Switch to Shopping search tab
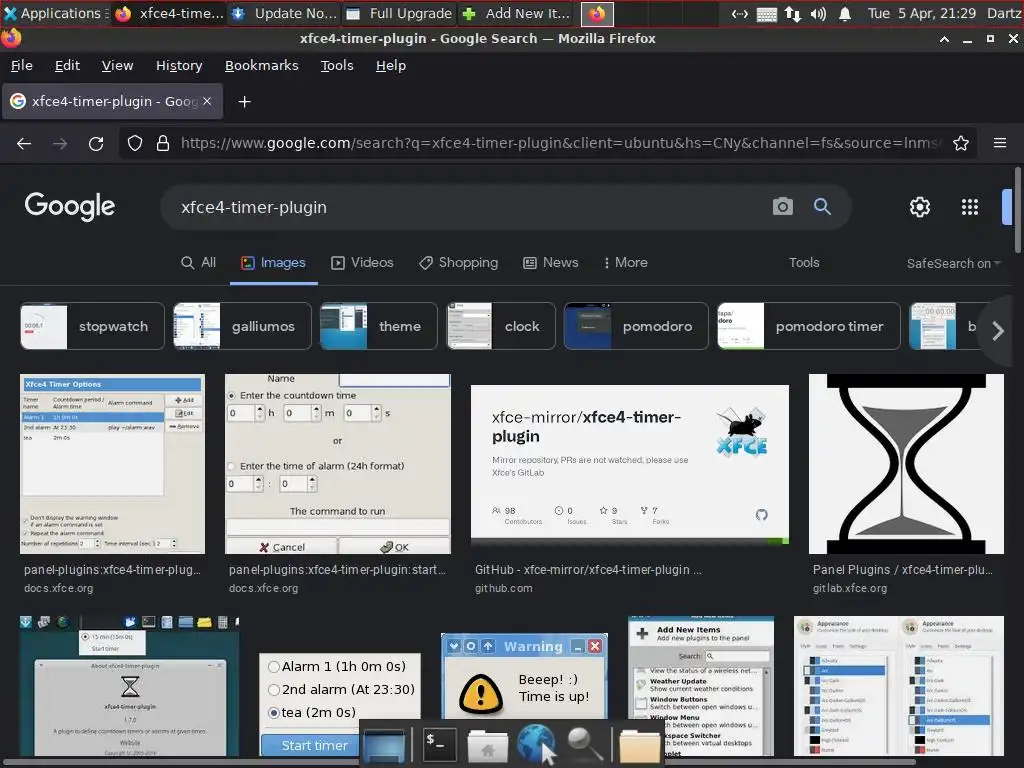 [458, 263]
